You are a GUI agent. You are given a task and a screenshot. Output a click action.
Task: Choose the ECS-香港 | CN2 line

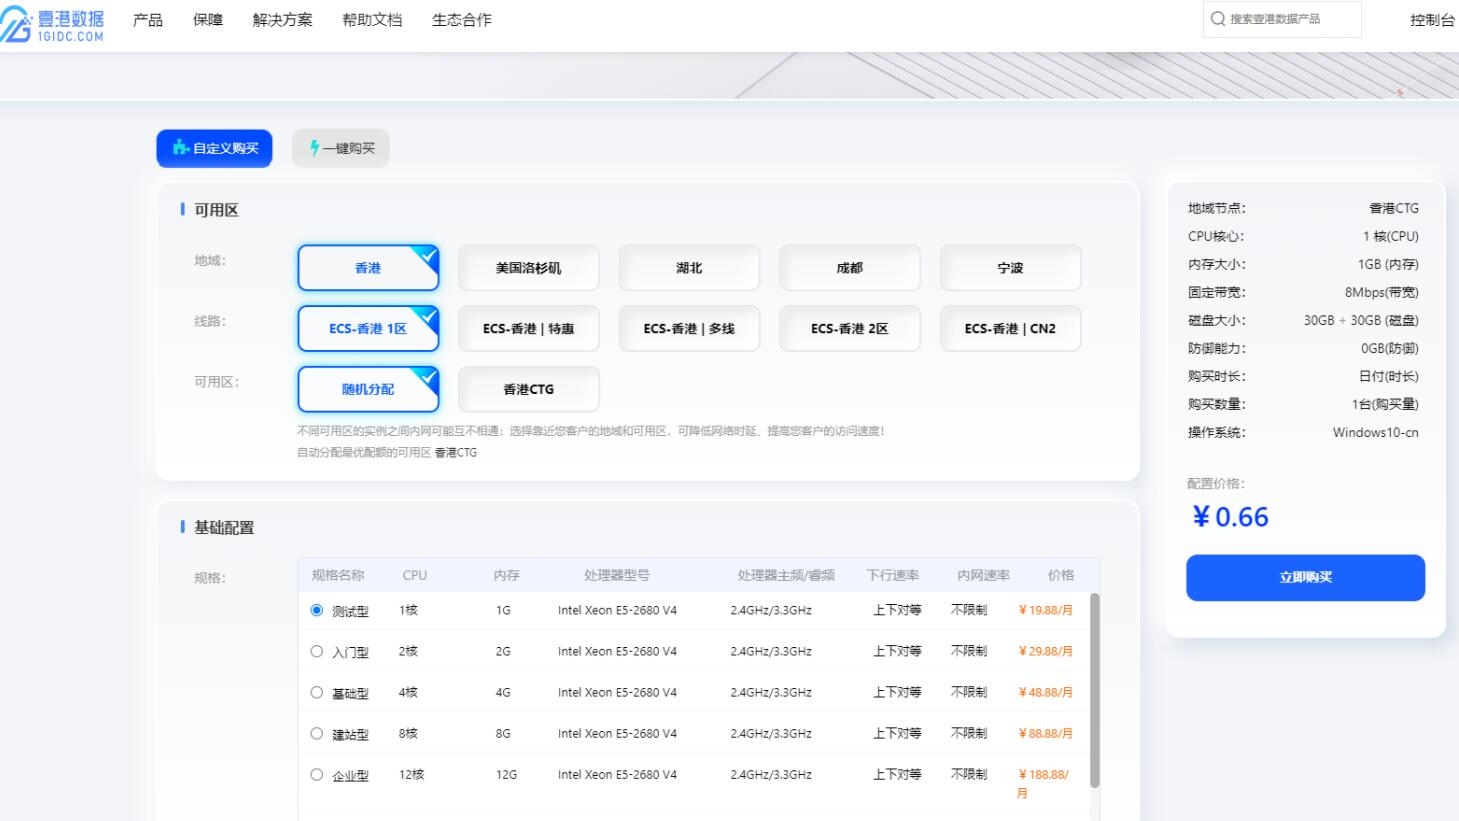pyautogui.click(x=1010, y=329)
